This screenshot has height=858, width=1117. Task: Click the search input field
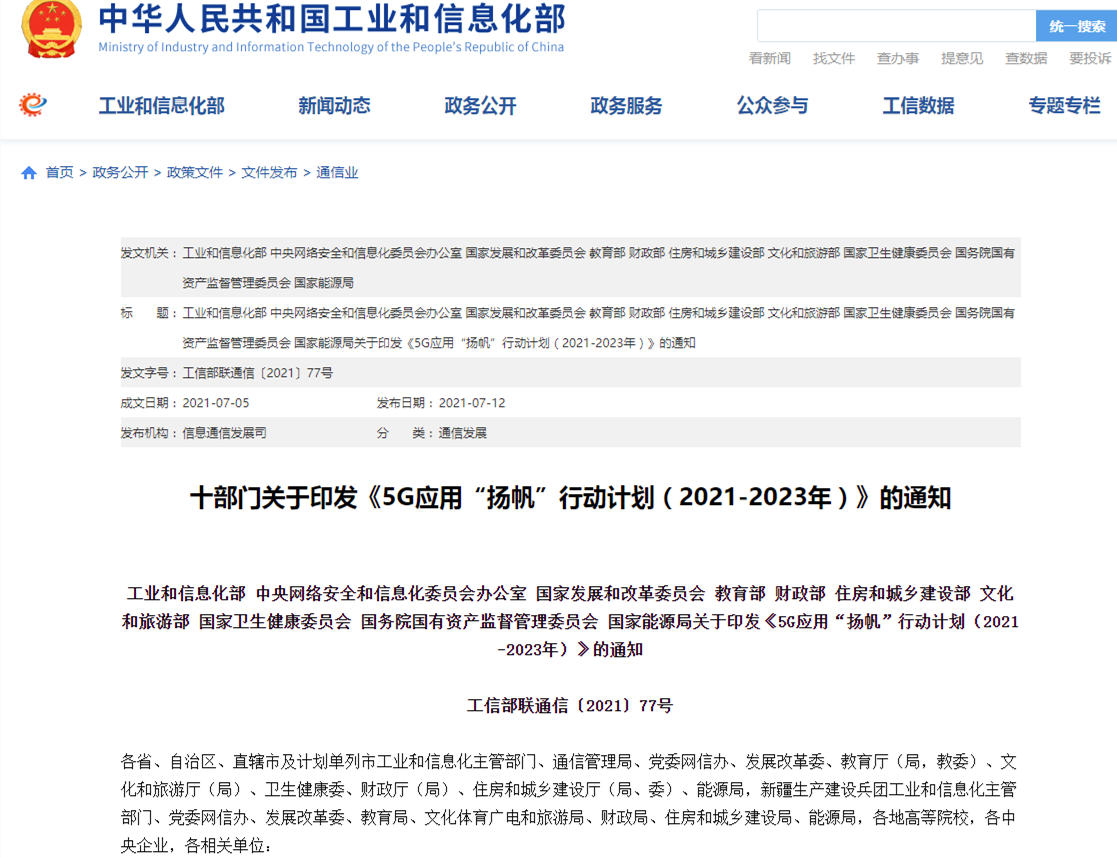[895, 26]
